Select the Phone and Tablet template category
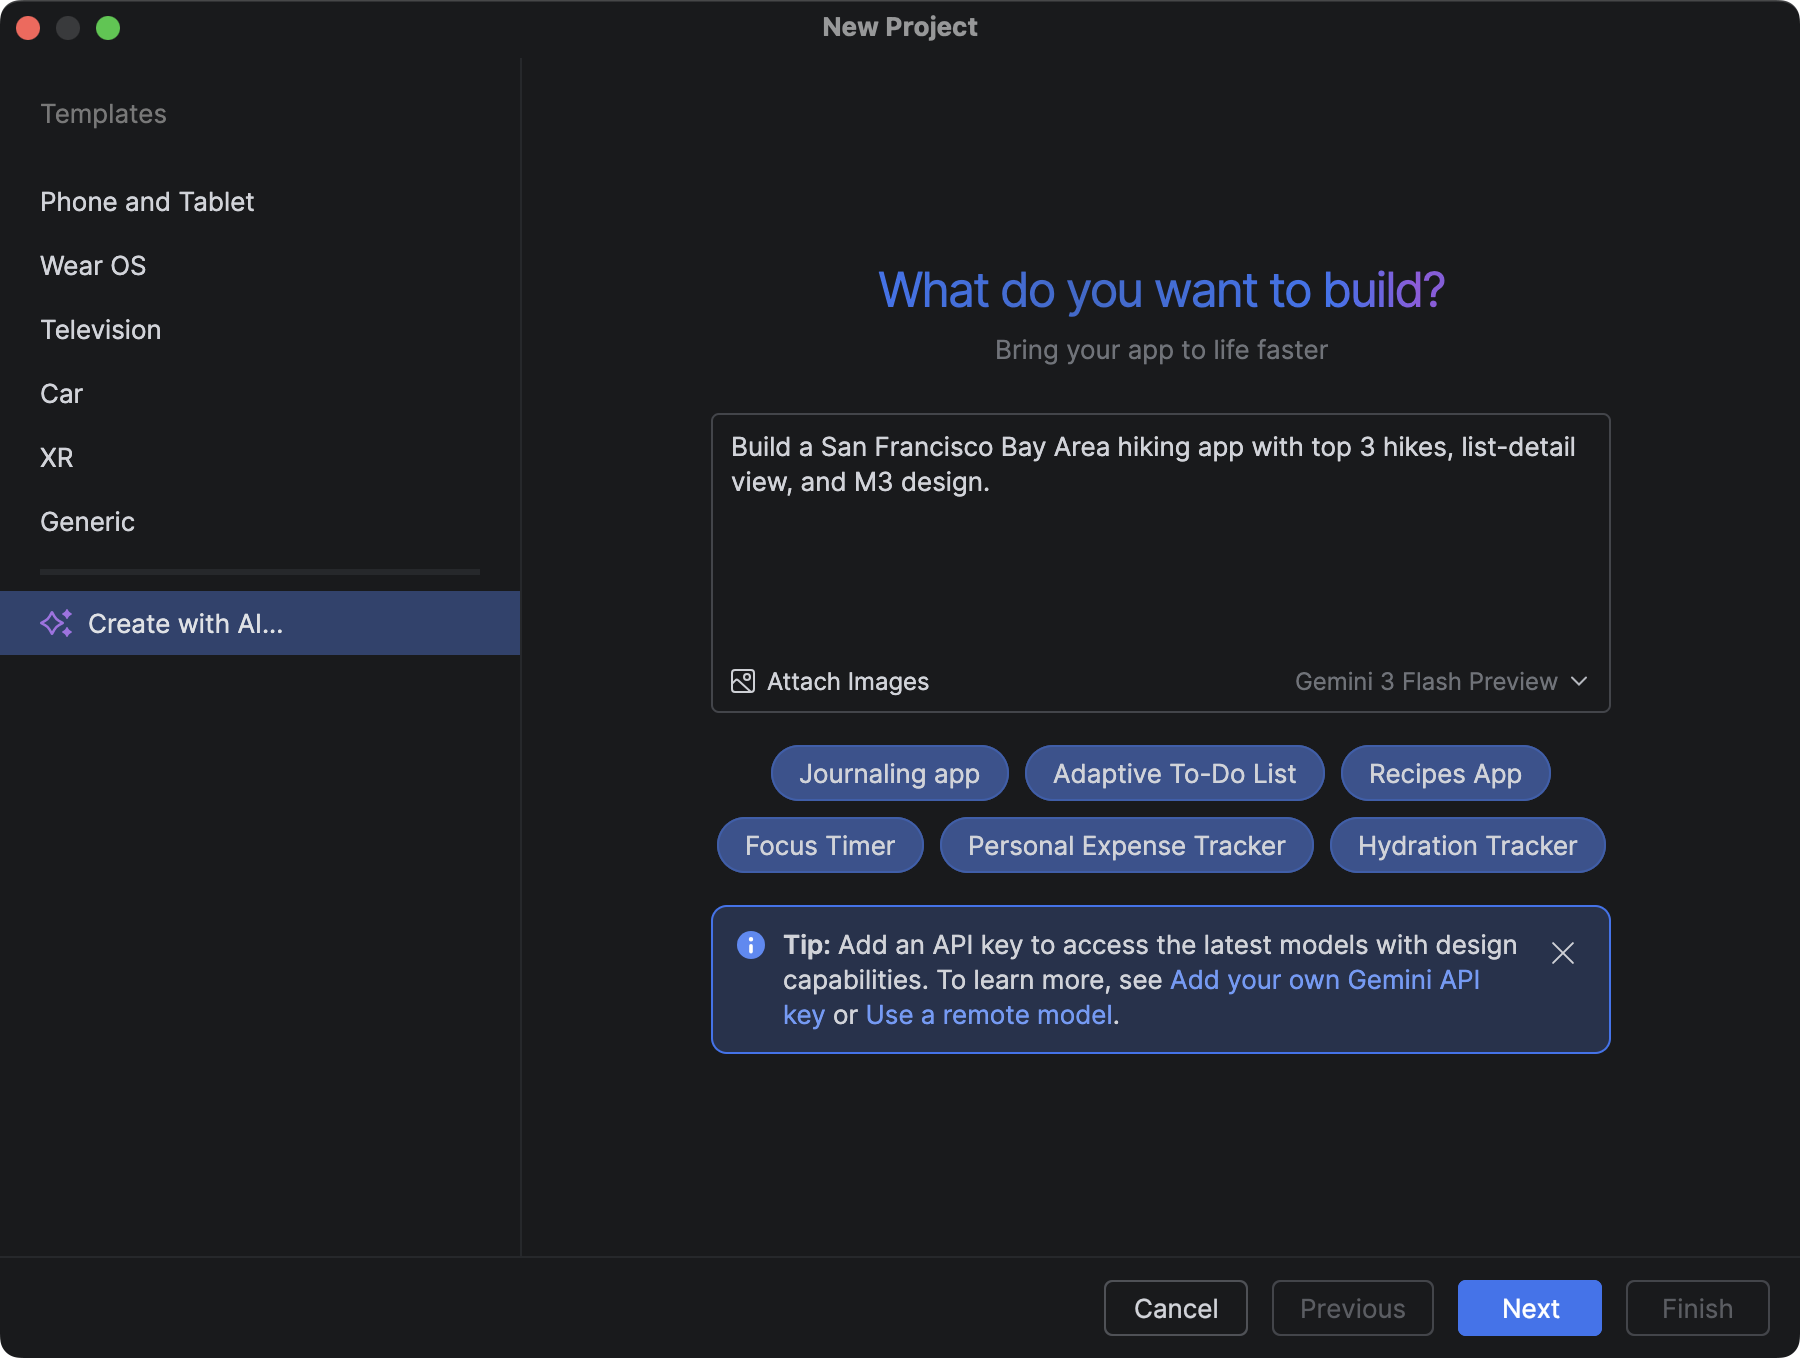Screen dimensions: 1800x1358 click(x=147, y=201)
